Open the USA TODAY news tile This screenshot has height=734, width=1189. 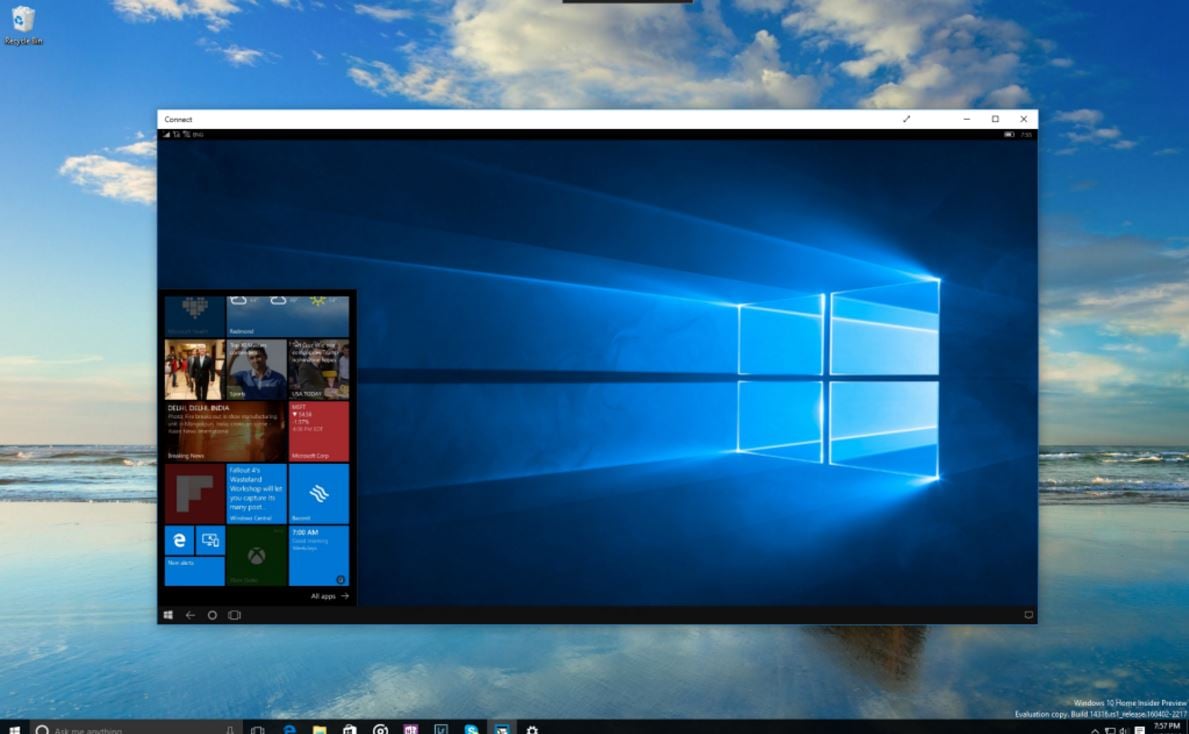[x=318, y=368]
